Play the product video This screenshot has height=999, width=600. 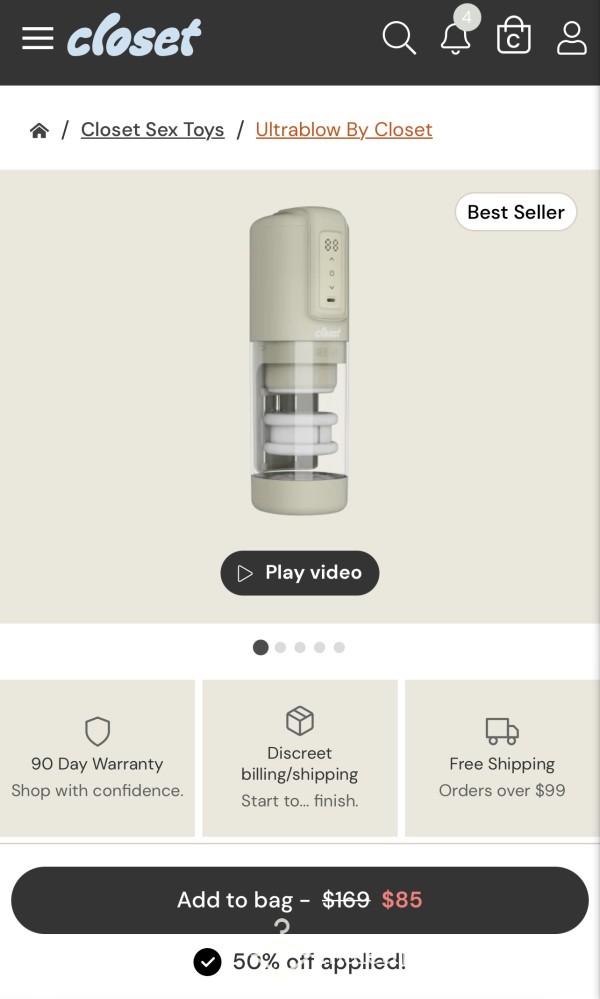[300, 573]
